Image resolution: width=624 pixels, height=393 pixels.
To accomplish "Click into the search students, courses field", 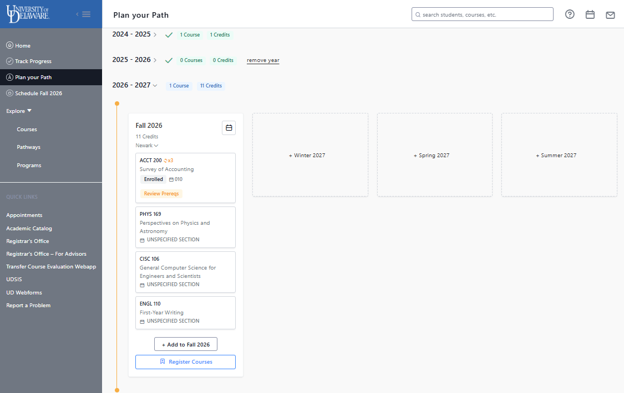I will 482,14.
